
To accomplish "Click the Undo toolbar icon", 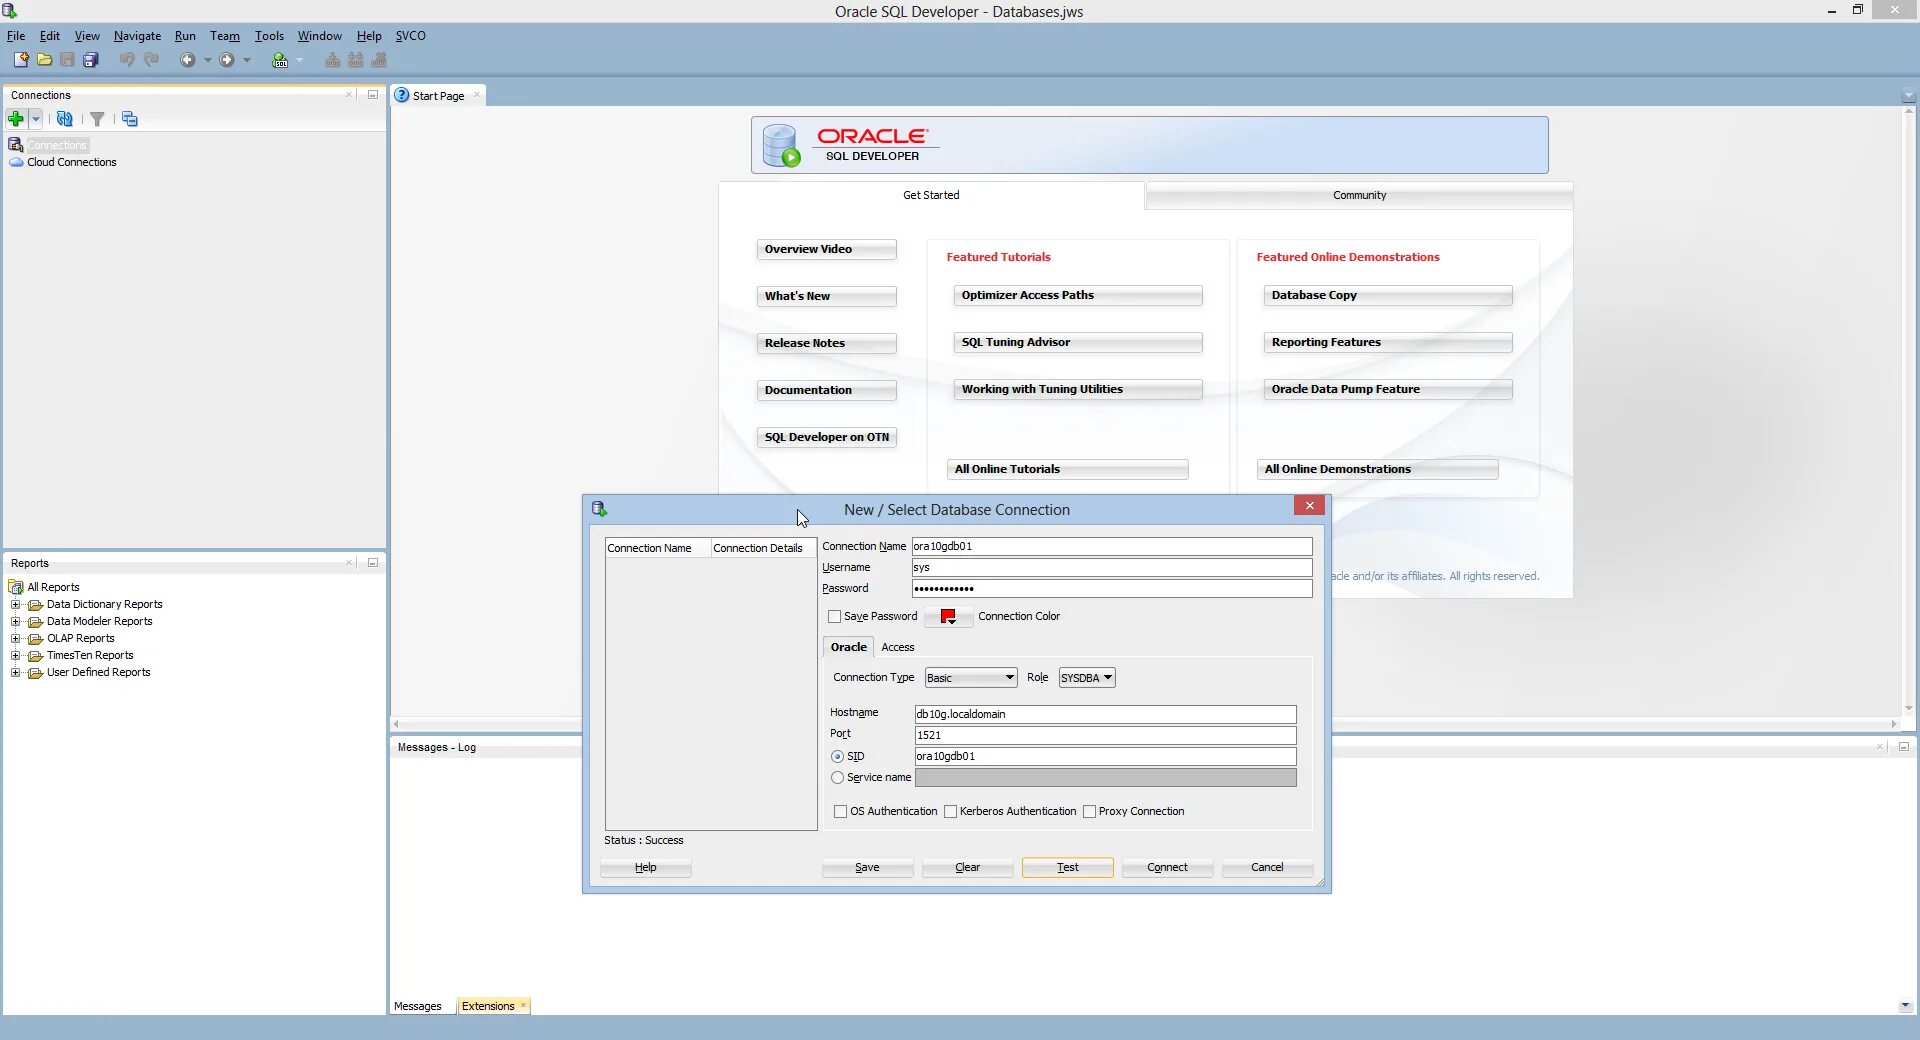I will (127, 60).
